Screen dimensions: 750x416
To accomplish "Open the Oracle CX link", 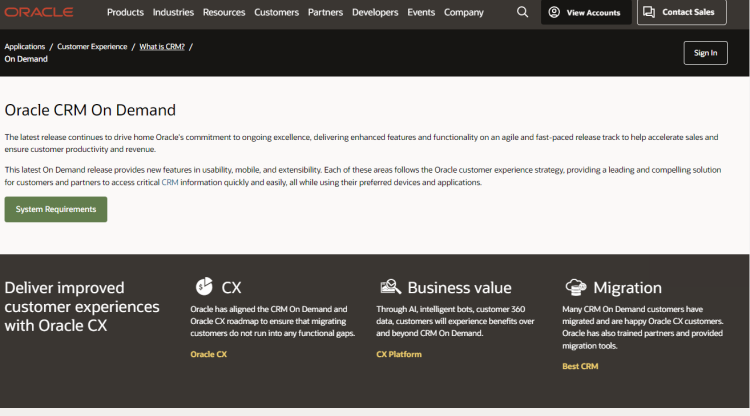I will pos(209,354).
